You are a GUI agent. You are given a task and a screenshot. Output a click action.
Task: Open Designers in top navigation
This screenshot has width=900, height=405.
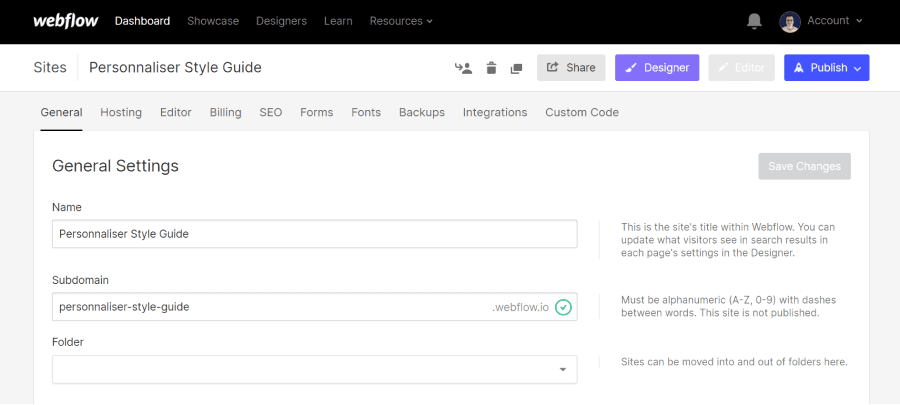281,21
